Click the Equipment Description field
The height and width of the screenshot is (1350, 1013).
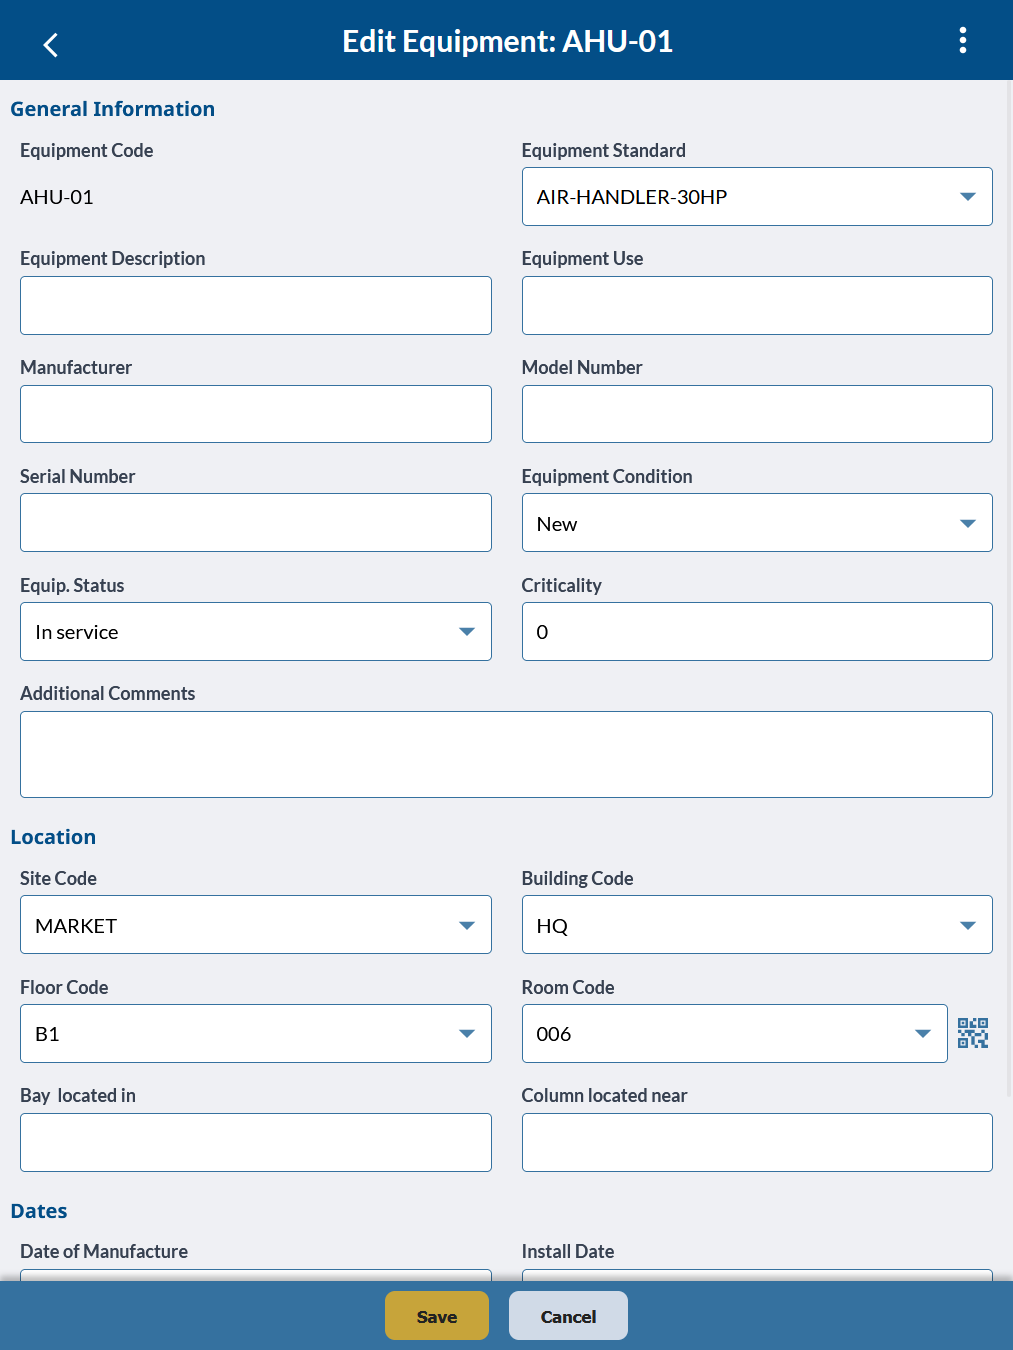(255, 306)
